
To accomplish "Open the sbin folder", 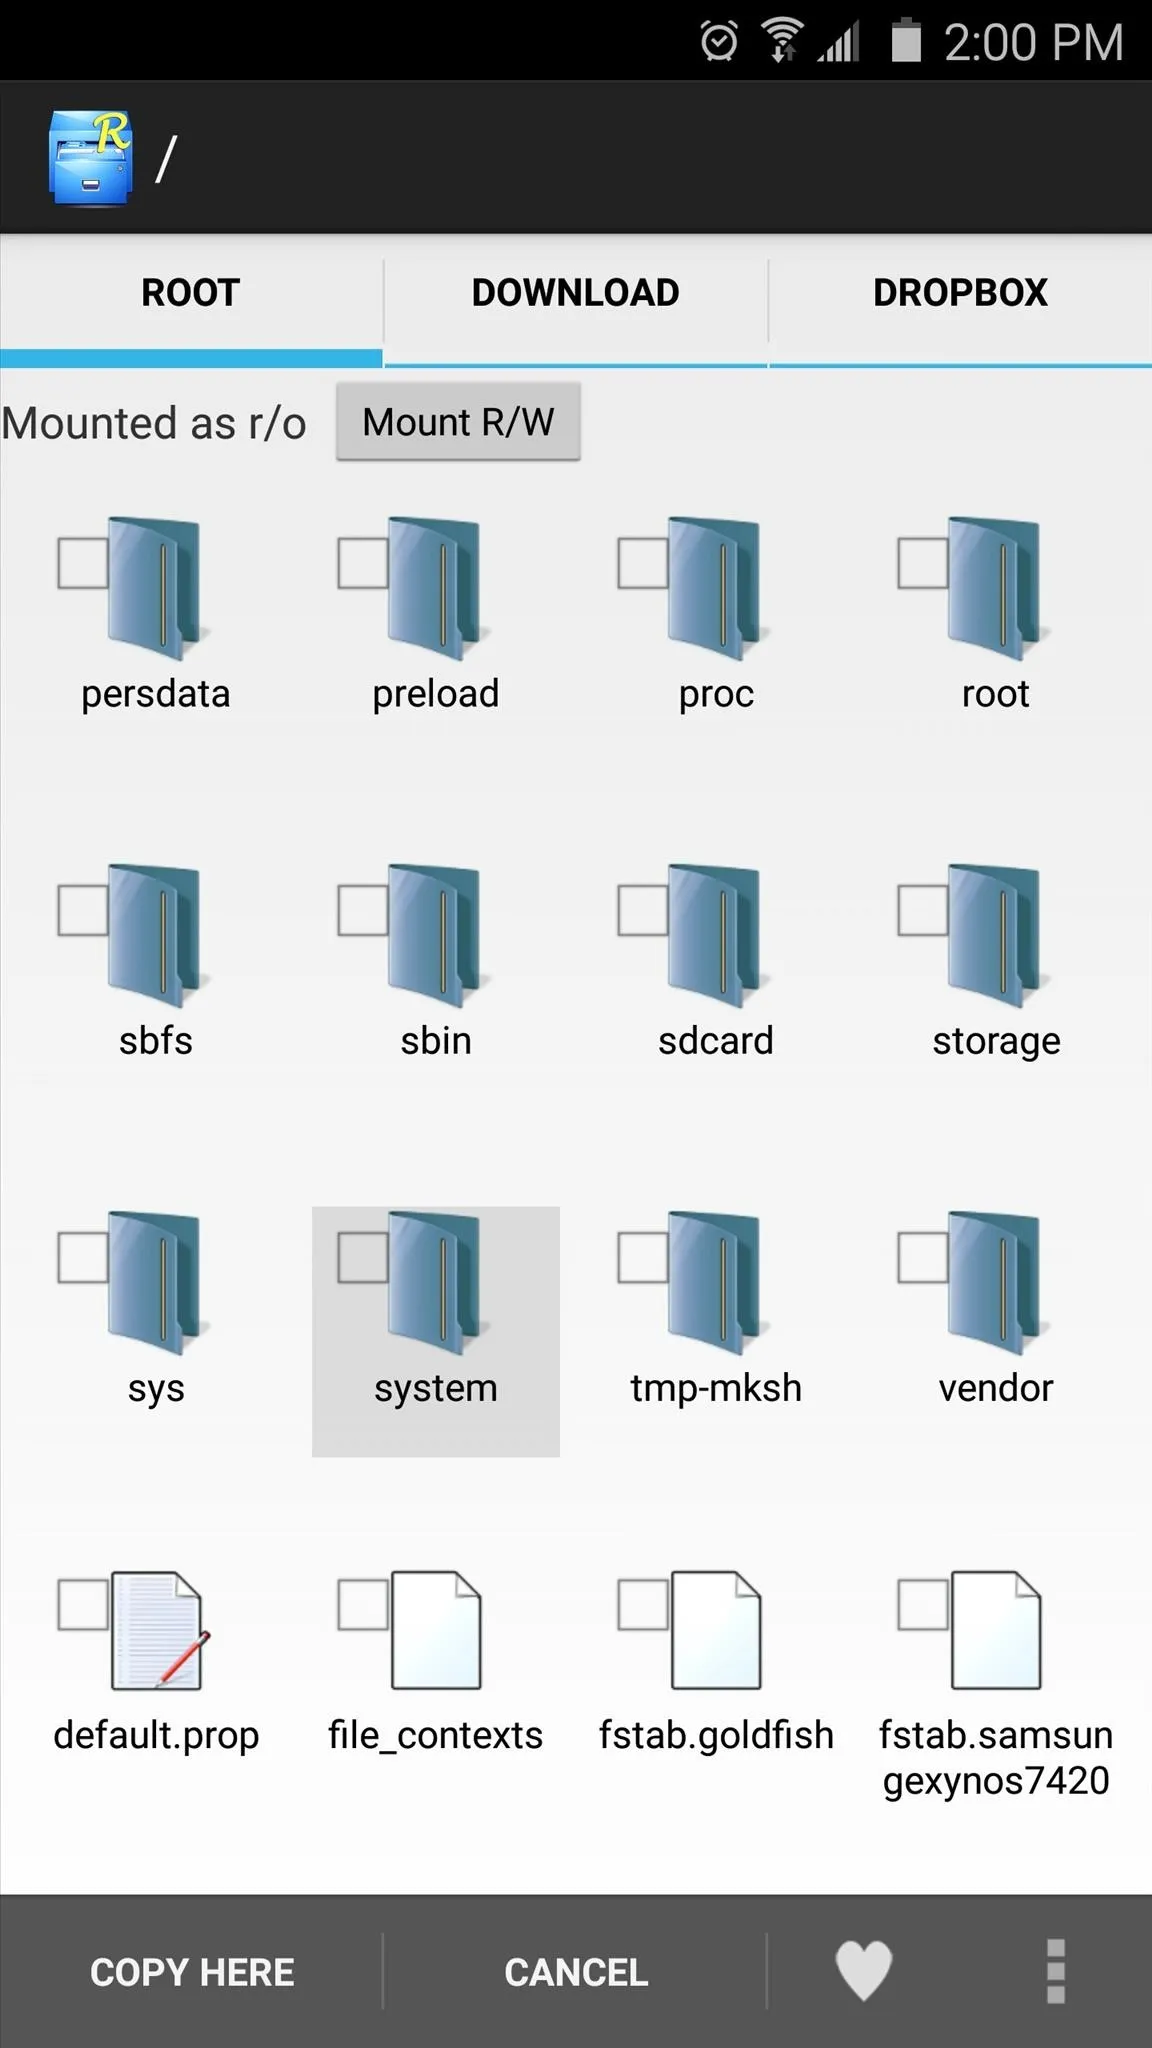I will [x=436, y=964].
